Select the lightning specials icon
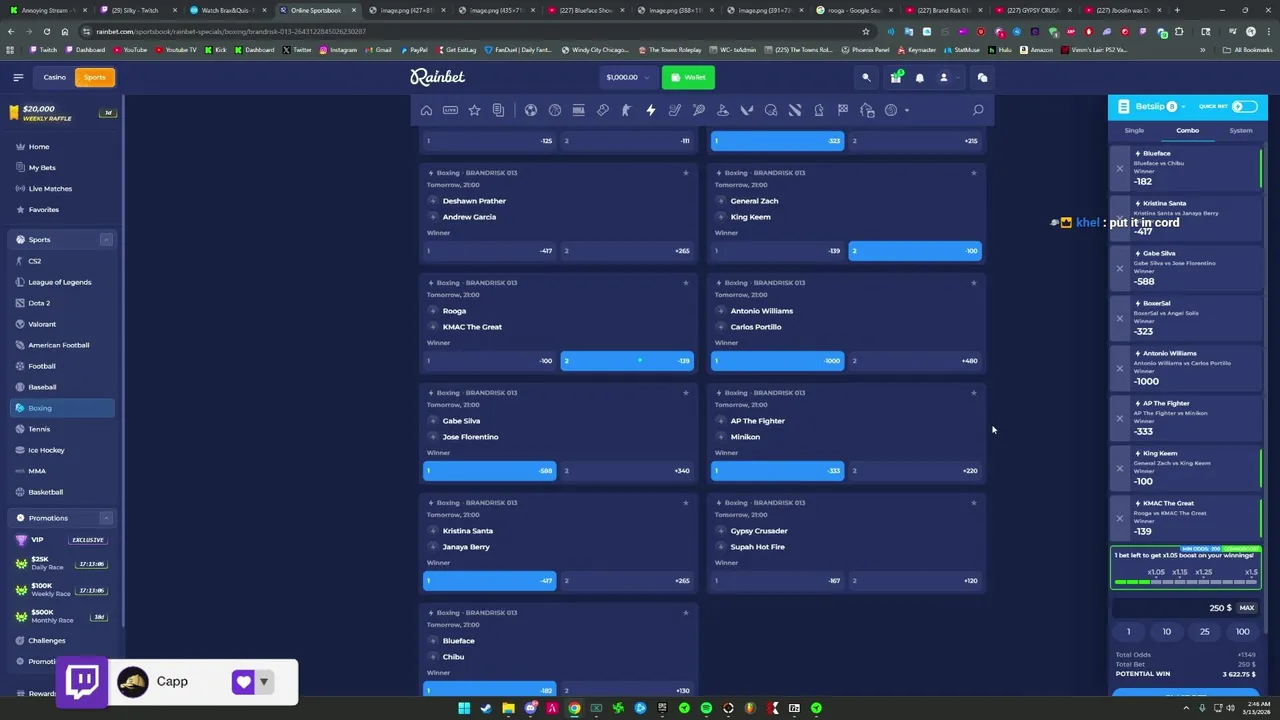 point(651,110)
